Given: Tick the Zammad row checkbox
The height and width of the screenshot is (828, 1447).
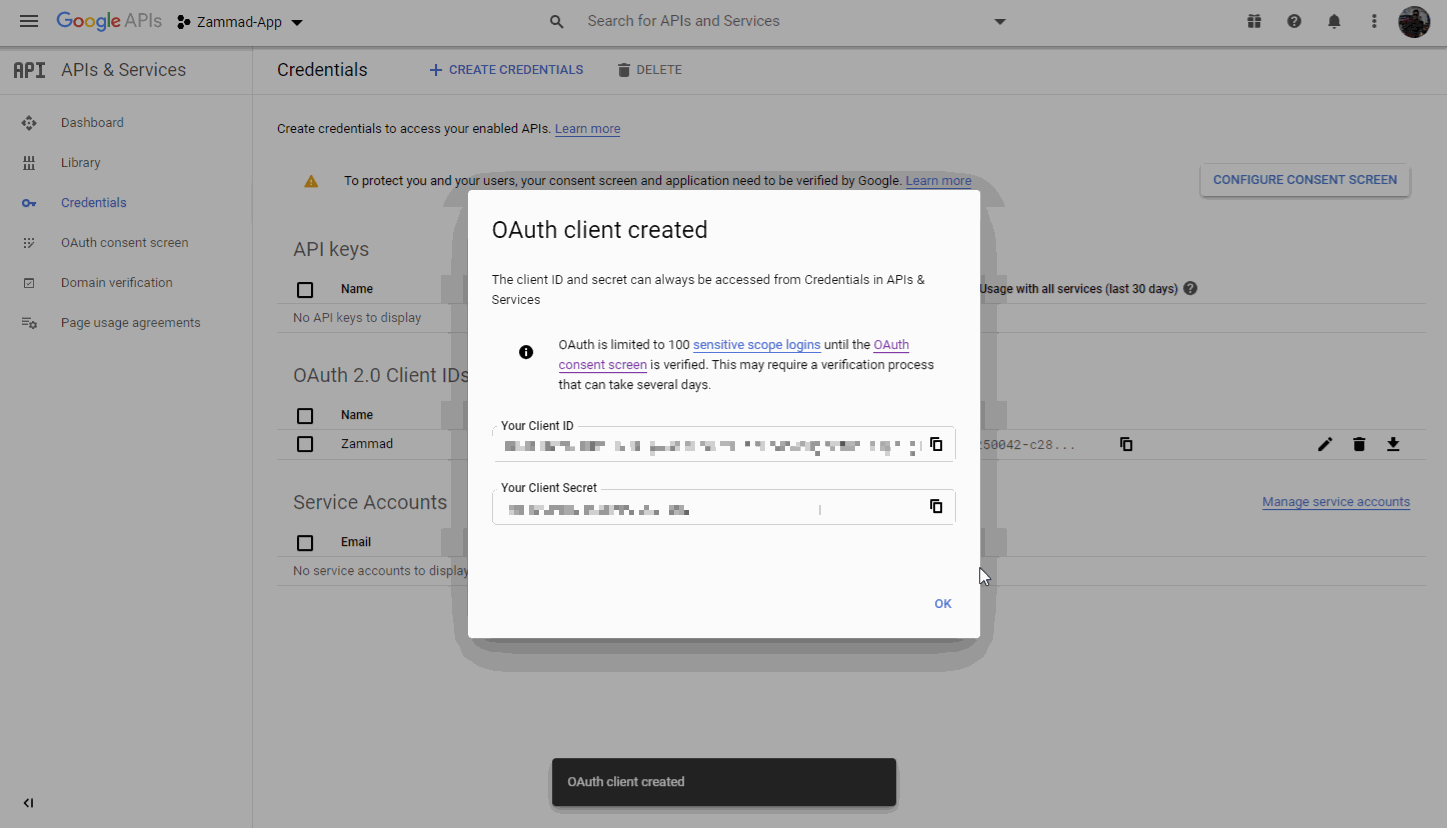Looking at the screenshot, I should 305,444.
